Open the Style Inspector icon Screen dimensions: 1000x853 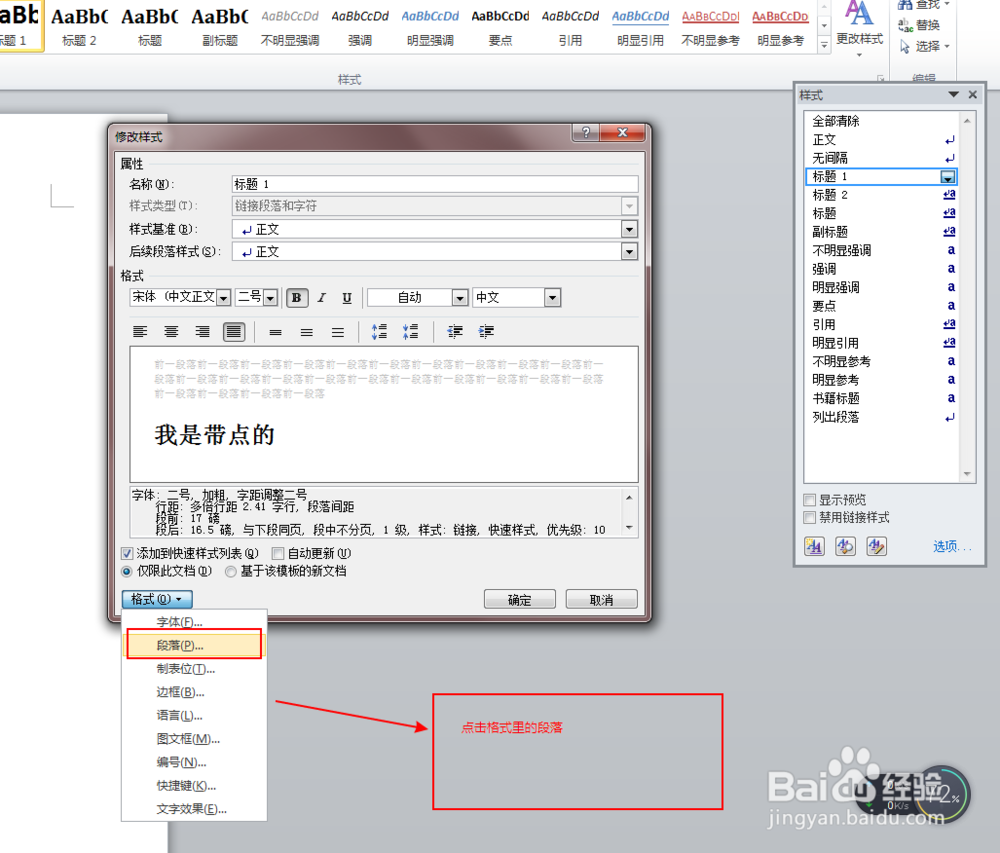coord(844,547)
